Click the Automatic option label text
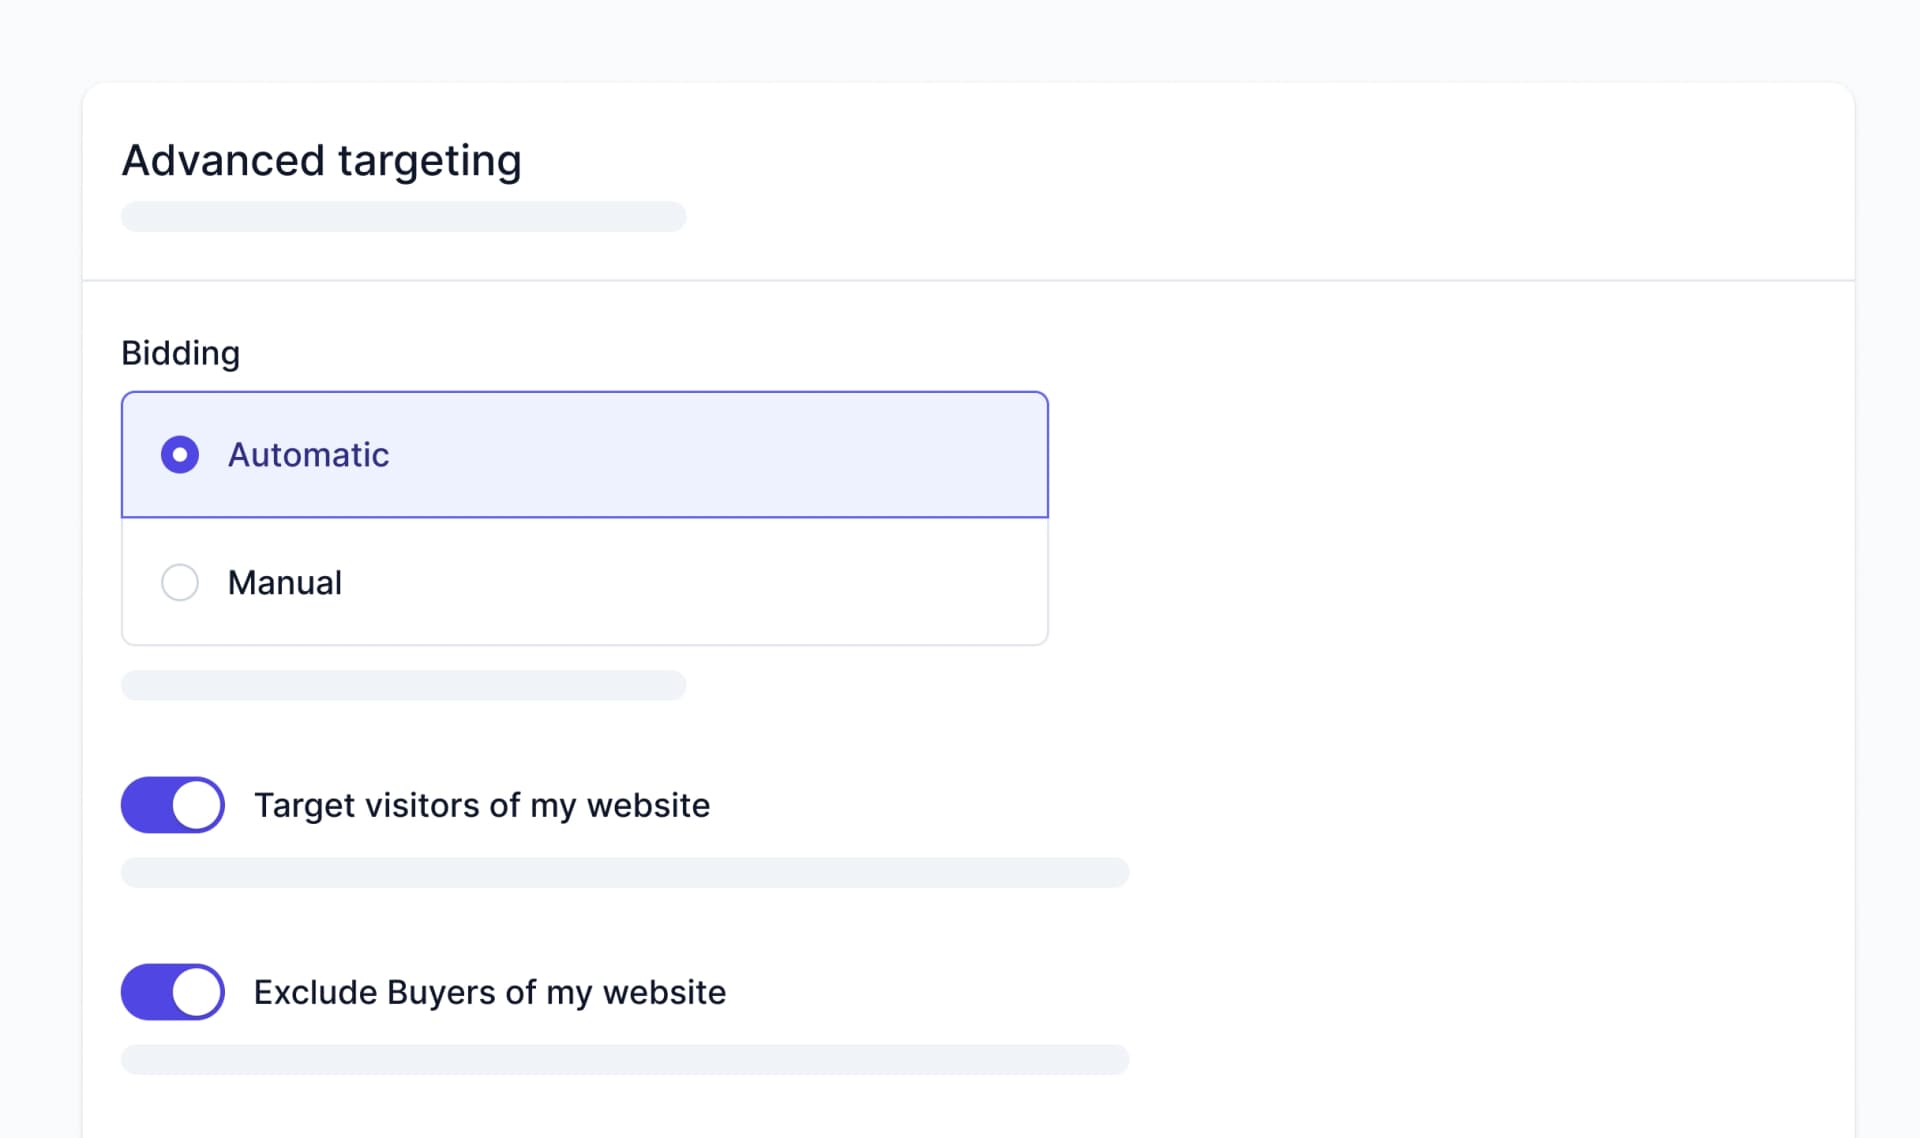This screenshot has height=1138, width=1920. [308, 455]
